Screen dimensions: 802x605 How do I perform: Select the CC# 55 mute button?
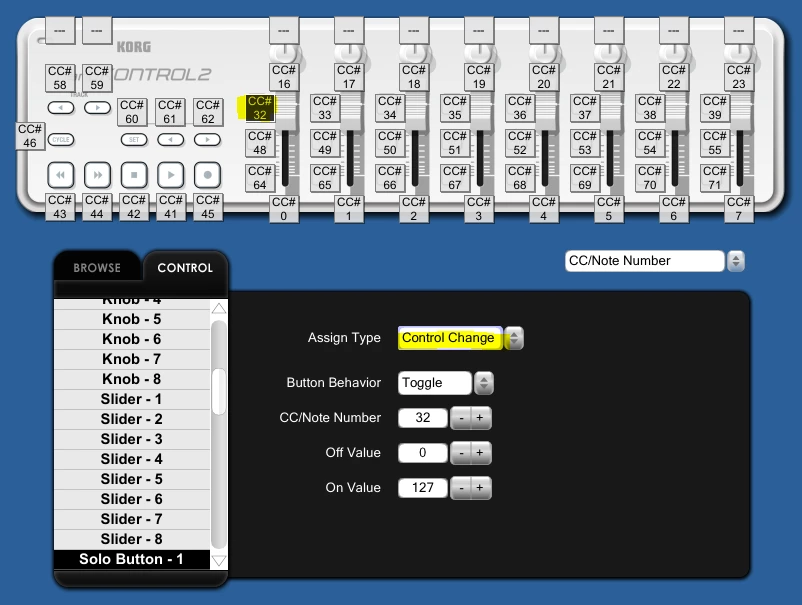715,143
